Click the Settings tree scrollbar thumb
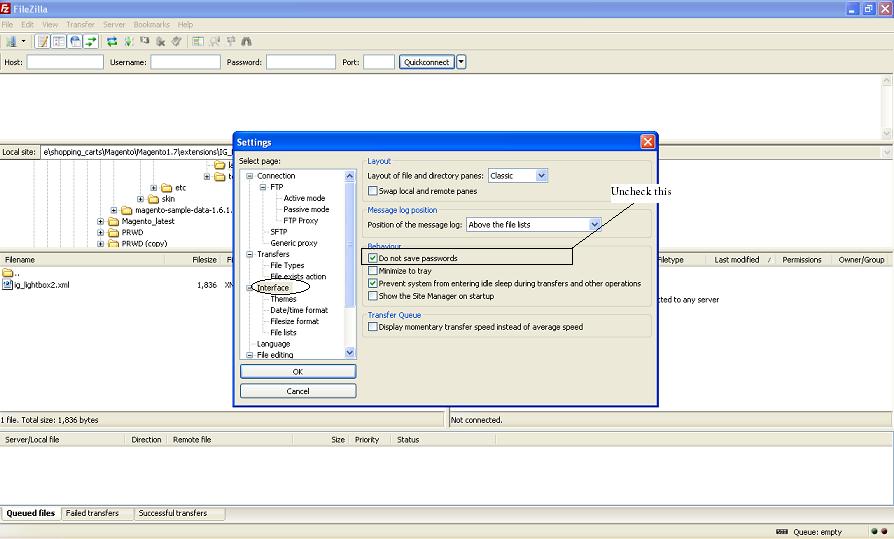 [350, 245]
